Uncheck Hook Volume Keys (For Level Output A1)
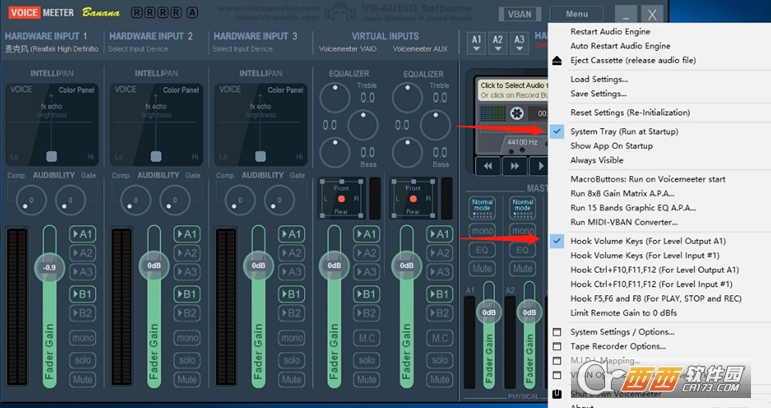The width and height of the screenshot is (771, 408). click(648, 241)
